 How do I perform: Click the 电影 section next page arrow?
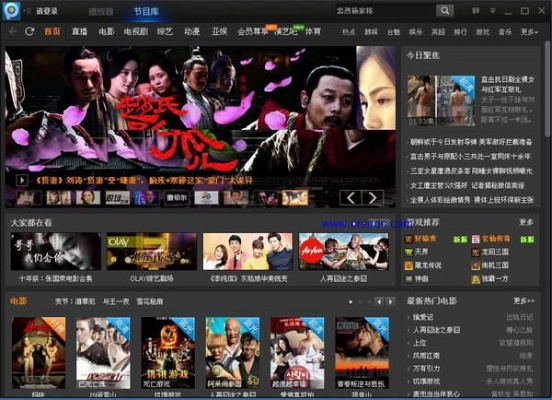click(x=390, y=302)
